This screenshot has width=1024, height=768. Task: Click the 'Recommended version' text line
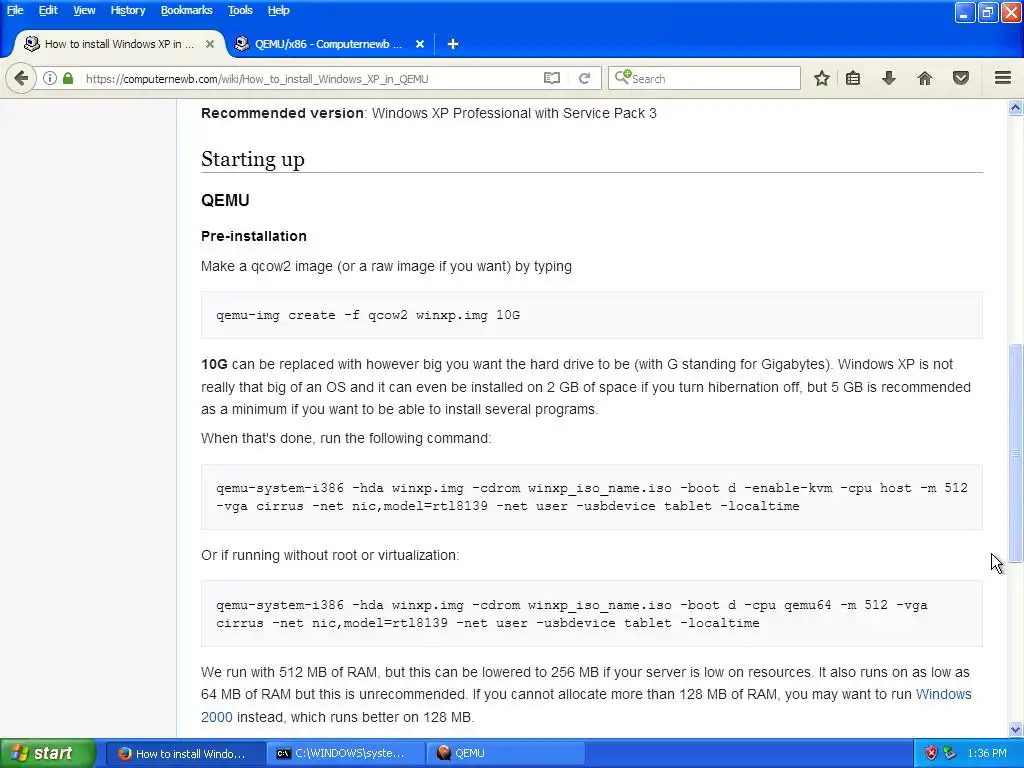[x=428, y=113]
